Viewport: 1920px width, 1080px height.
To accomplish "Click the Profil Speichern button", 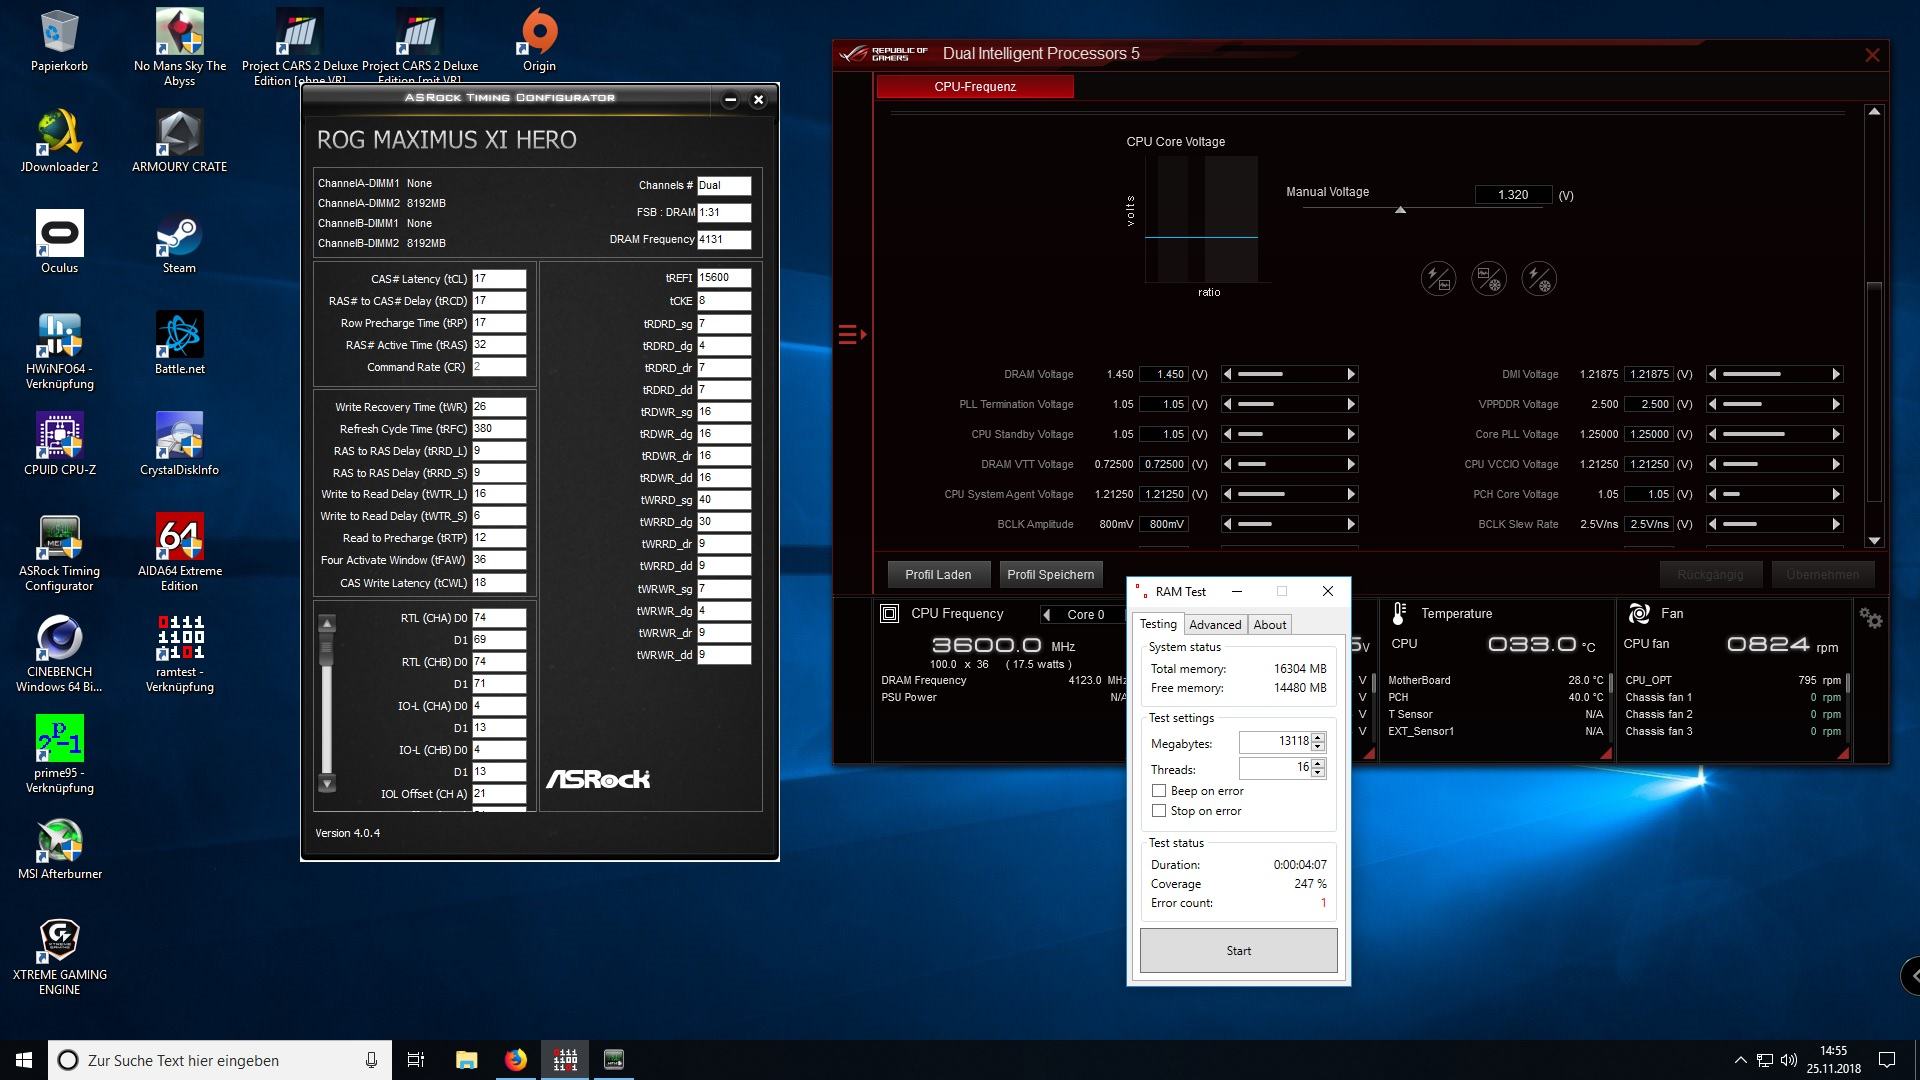I will [x=1050, y=574].
